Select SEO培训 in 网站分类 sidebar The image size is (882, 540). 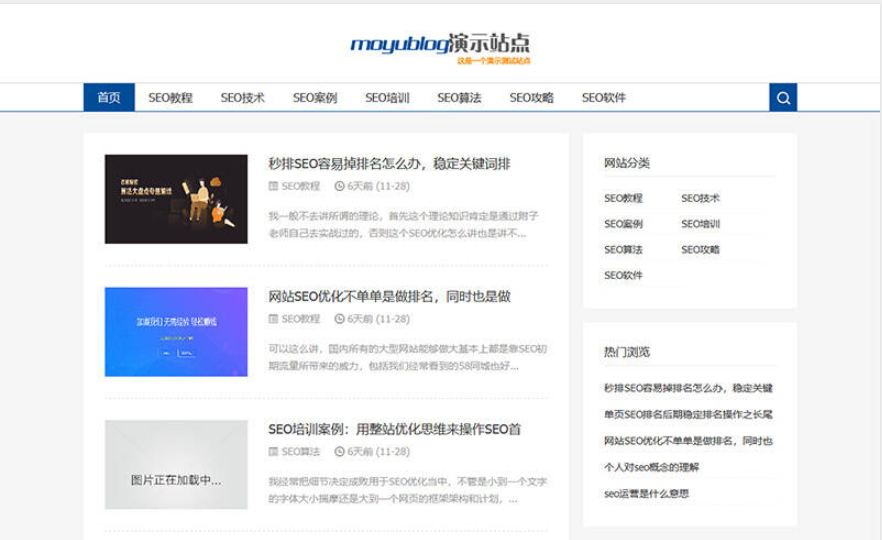700,224
